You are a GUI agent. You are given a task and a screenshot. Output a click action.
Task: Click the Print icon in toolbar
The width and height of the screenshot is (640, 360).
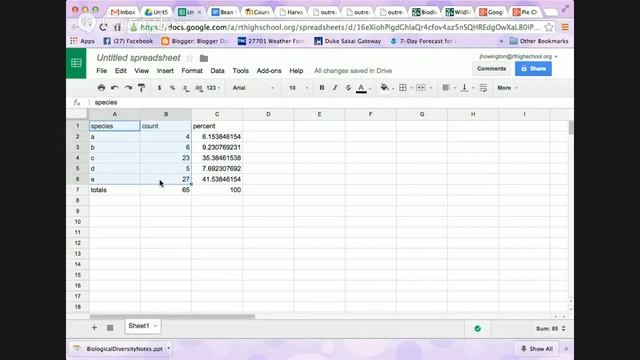[x=101, y=88]
